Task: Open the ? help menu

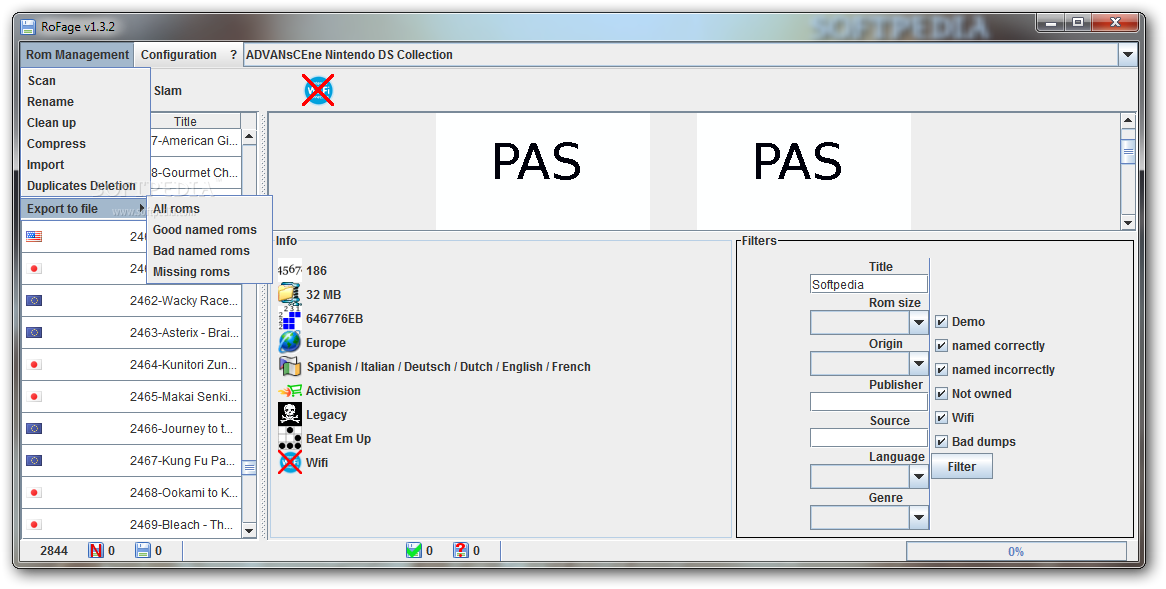Action: (x=233, y=54)
